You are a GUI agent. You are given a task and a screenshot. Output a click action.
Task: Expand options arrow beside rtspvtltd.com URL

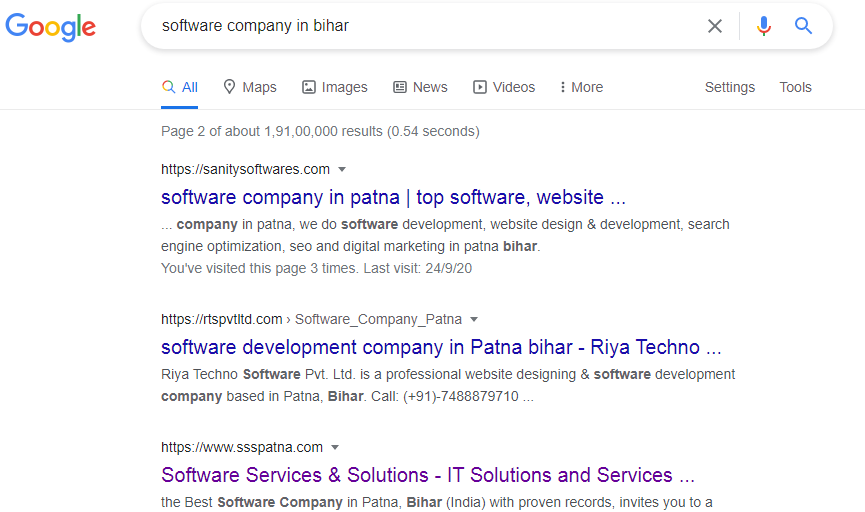[473, 319]
